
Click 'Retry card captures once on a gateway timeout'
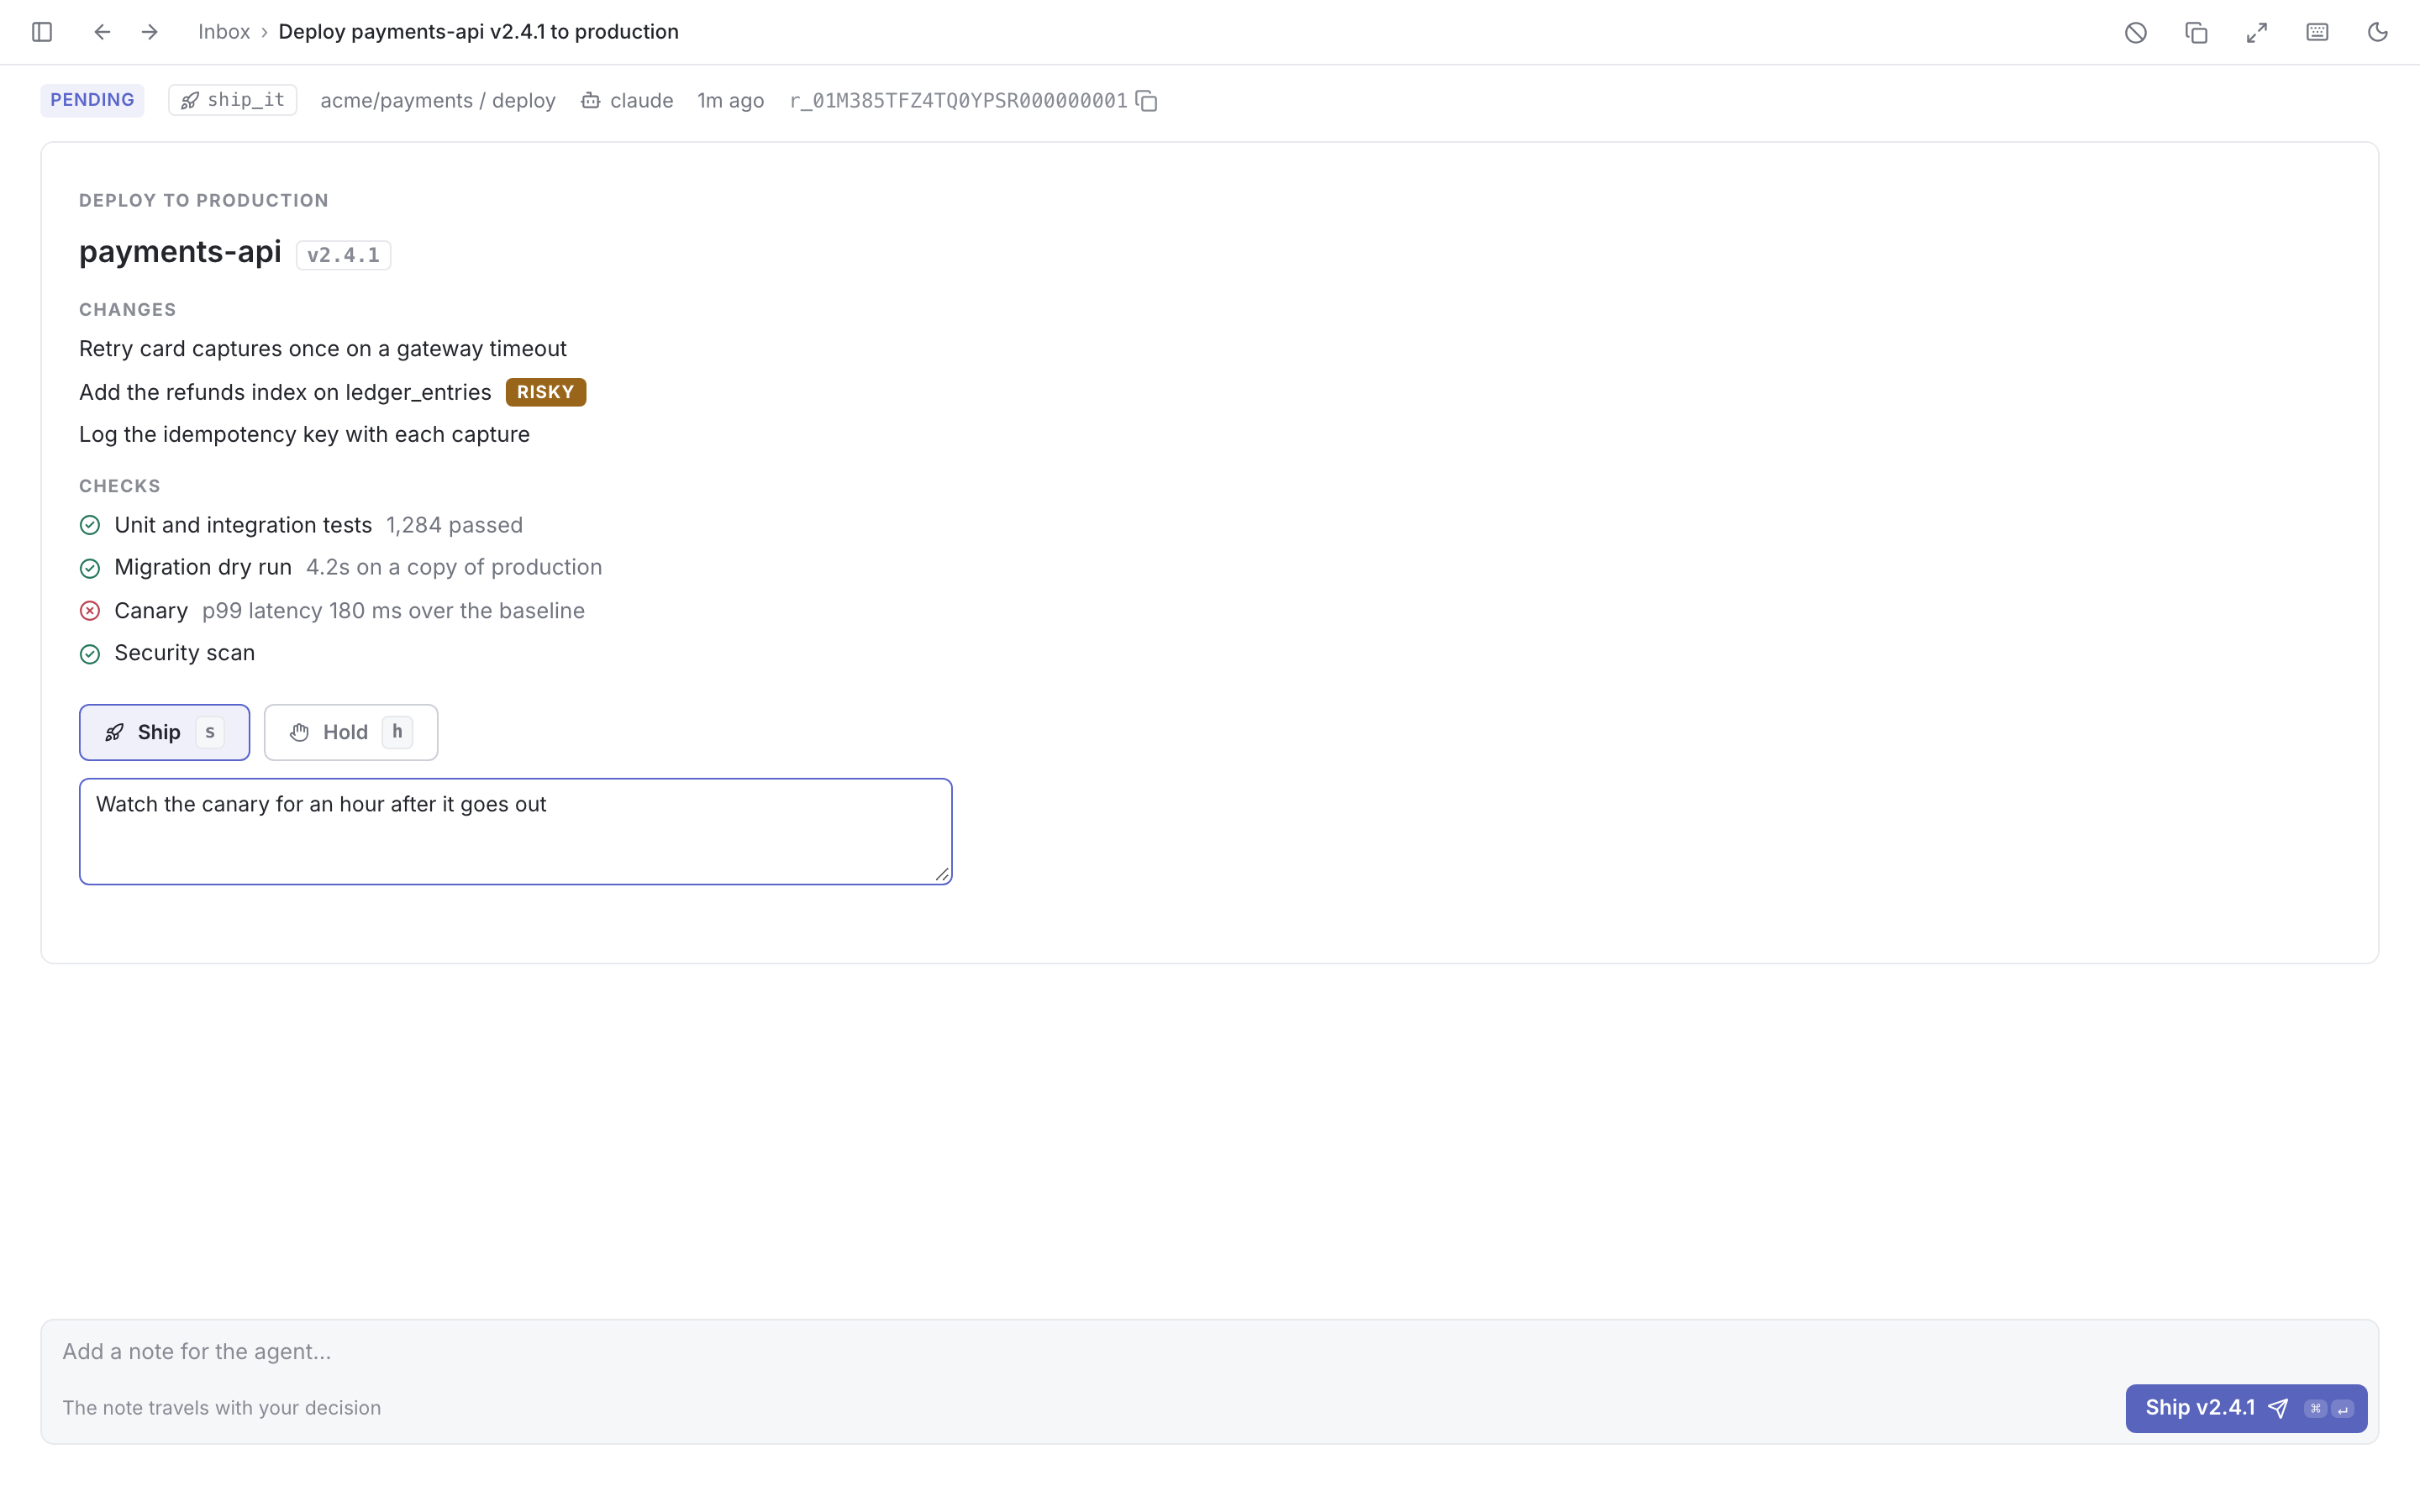tap(323, 349)
